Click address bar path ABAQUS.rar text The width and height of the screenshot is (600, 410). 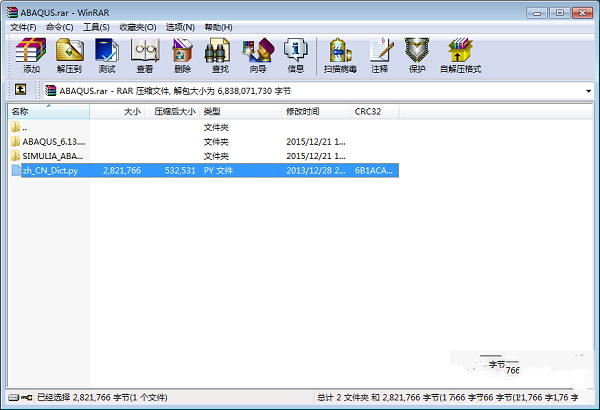click(x=83, y=91)
